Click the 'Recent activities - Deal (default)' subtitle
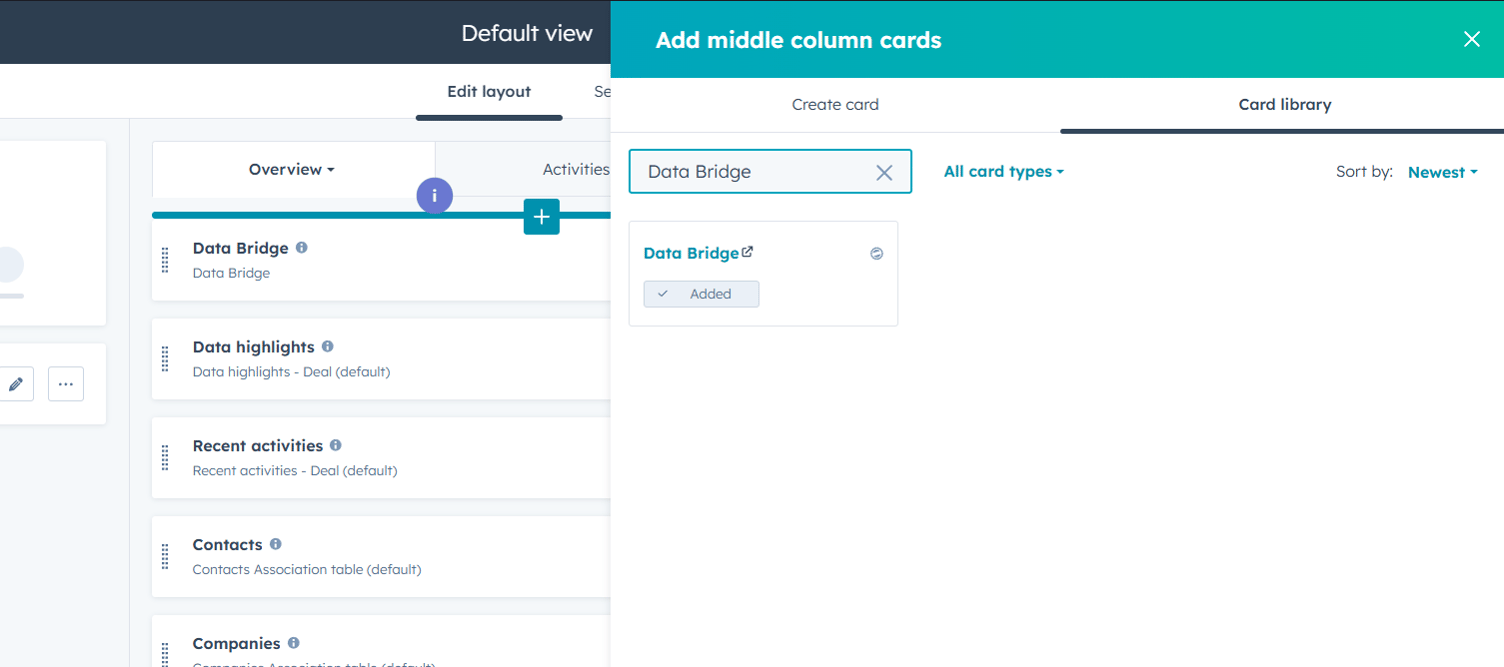This screenshot has width=1504, height=667. coord(295,471)
